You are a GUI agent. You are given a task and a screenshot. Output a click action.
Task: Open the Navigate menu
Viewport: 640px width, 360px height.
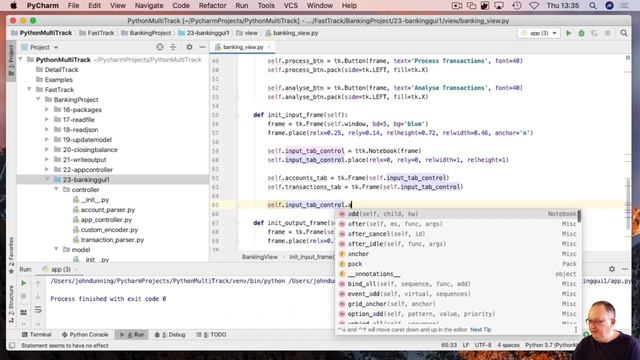coord(149,6)
